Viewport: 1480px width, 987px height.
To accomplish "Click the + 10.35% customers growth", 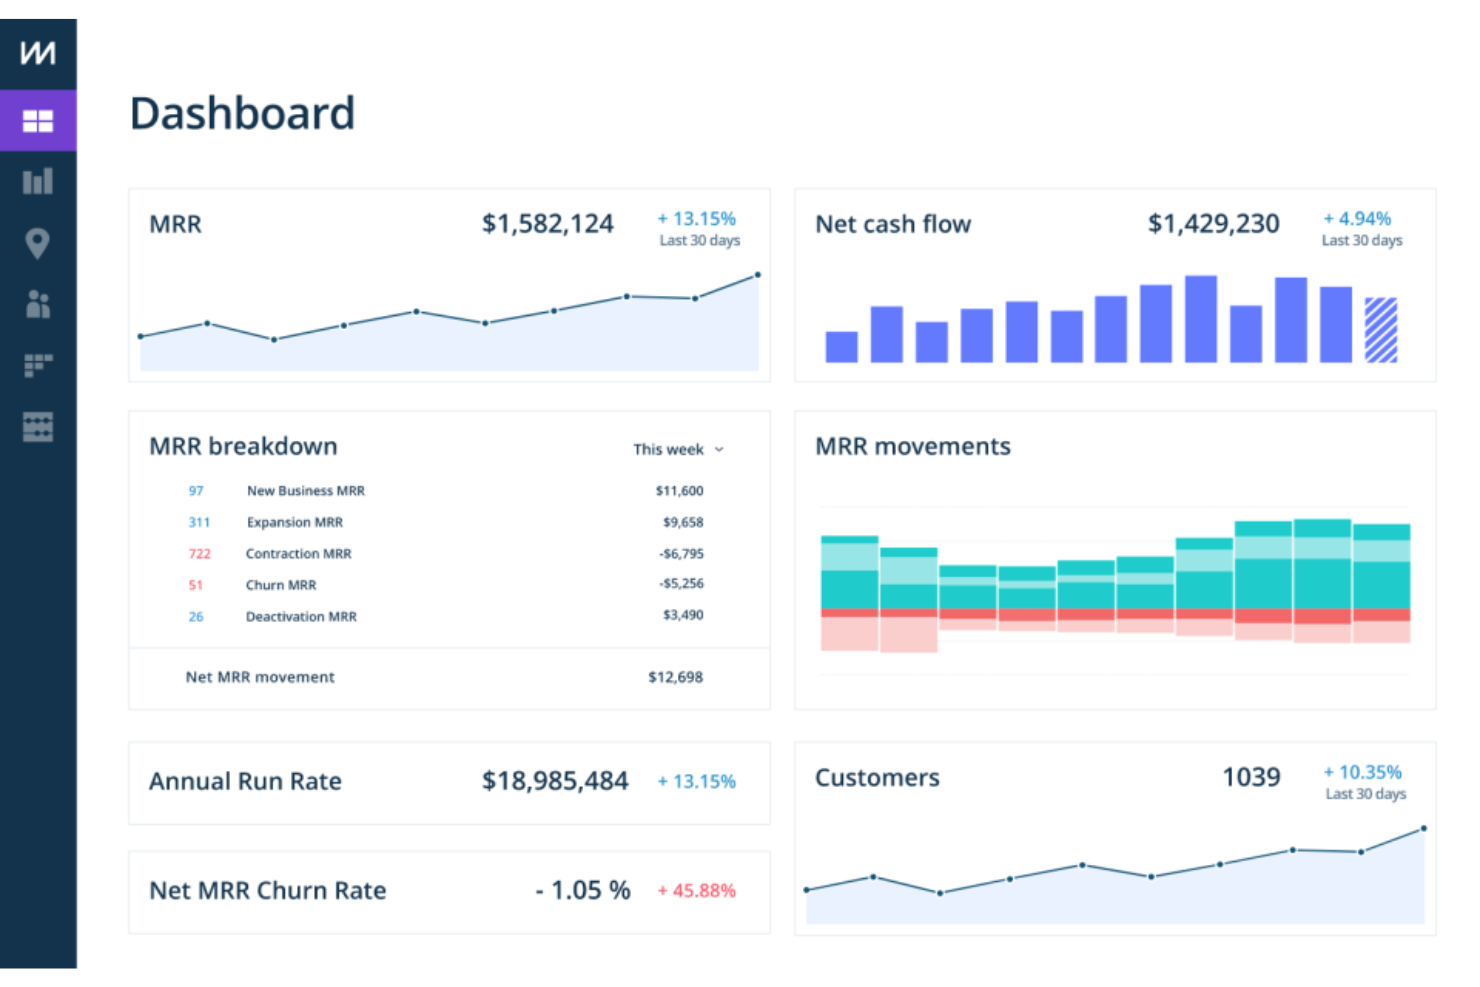I will pyautogui.click(x=1363, y=772).
